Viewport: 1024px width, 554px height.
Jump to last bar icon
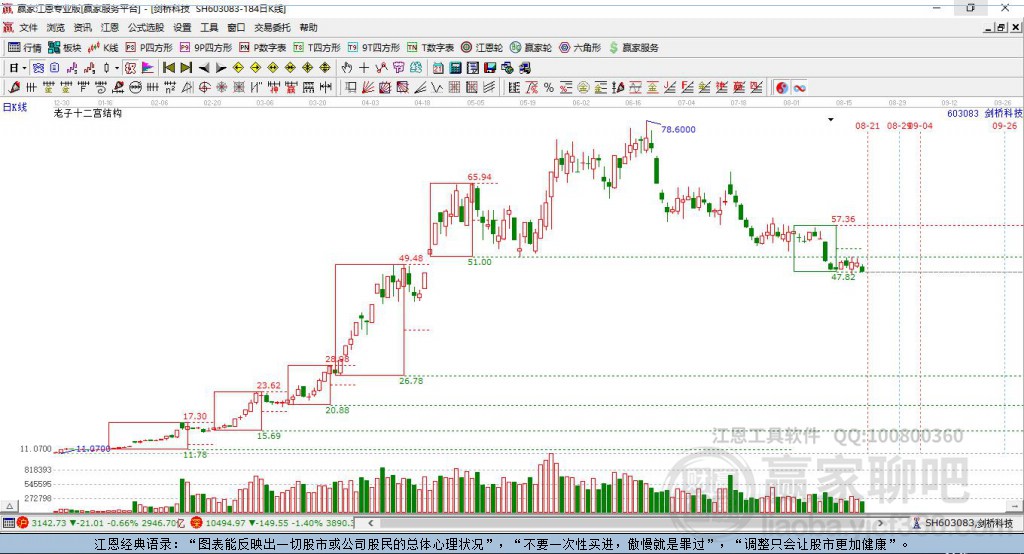(186, 68)
